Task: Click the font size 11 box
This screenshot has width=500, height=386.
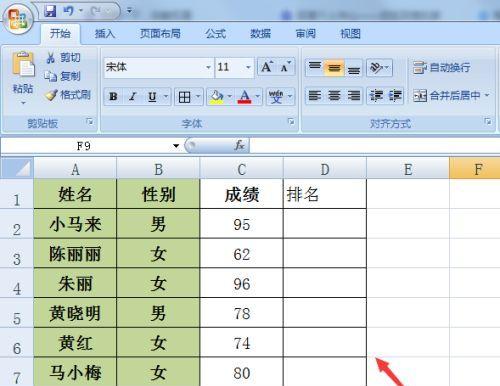Action: 230,67
